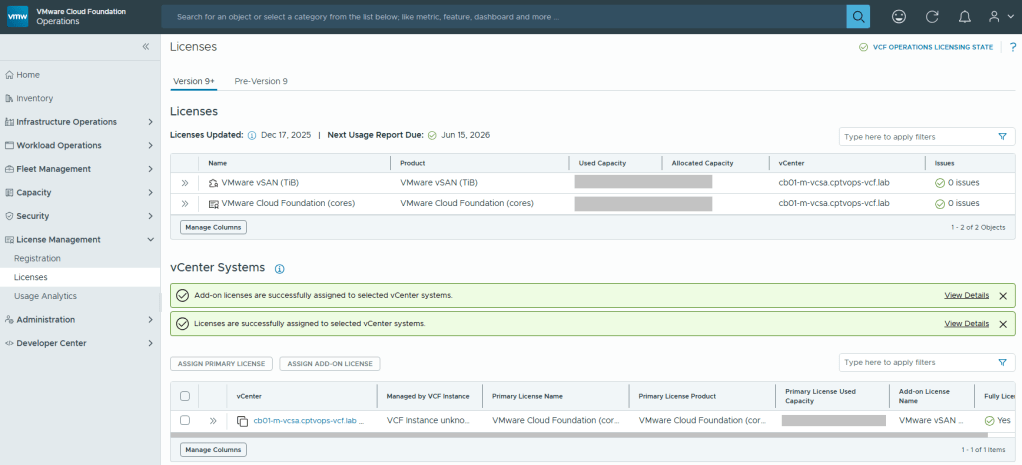Click the search magnifier icon

(858, 17)
